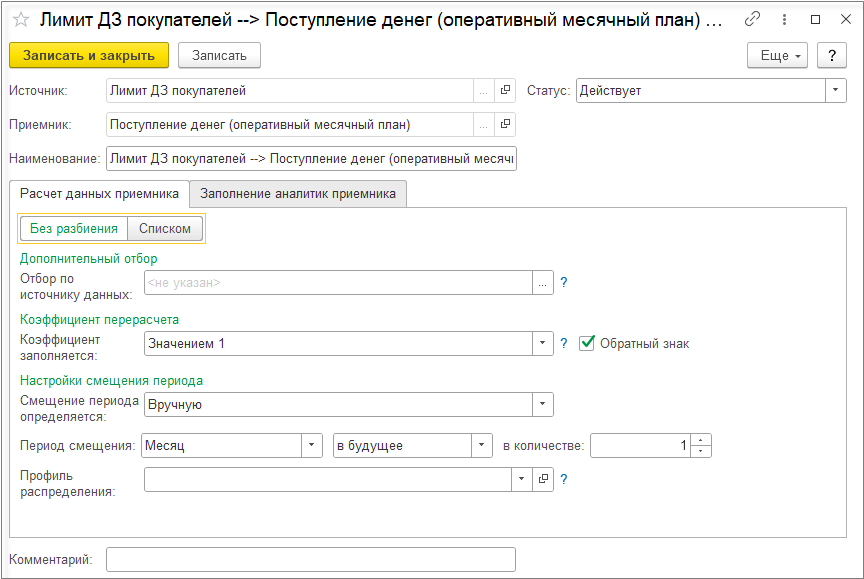Expand the Месяц period dropdown

(x=312, y=445)
